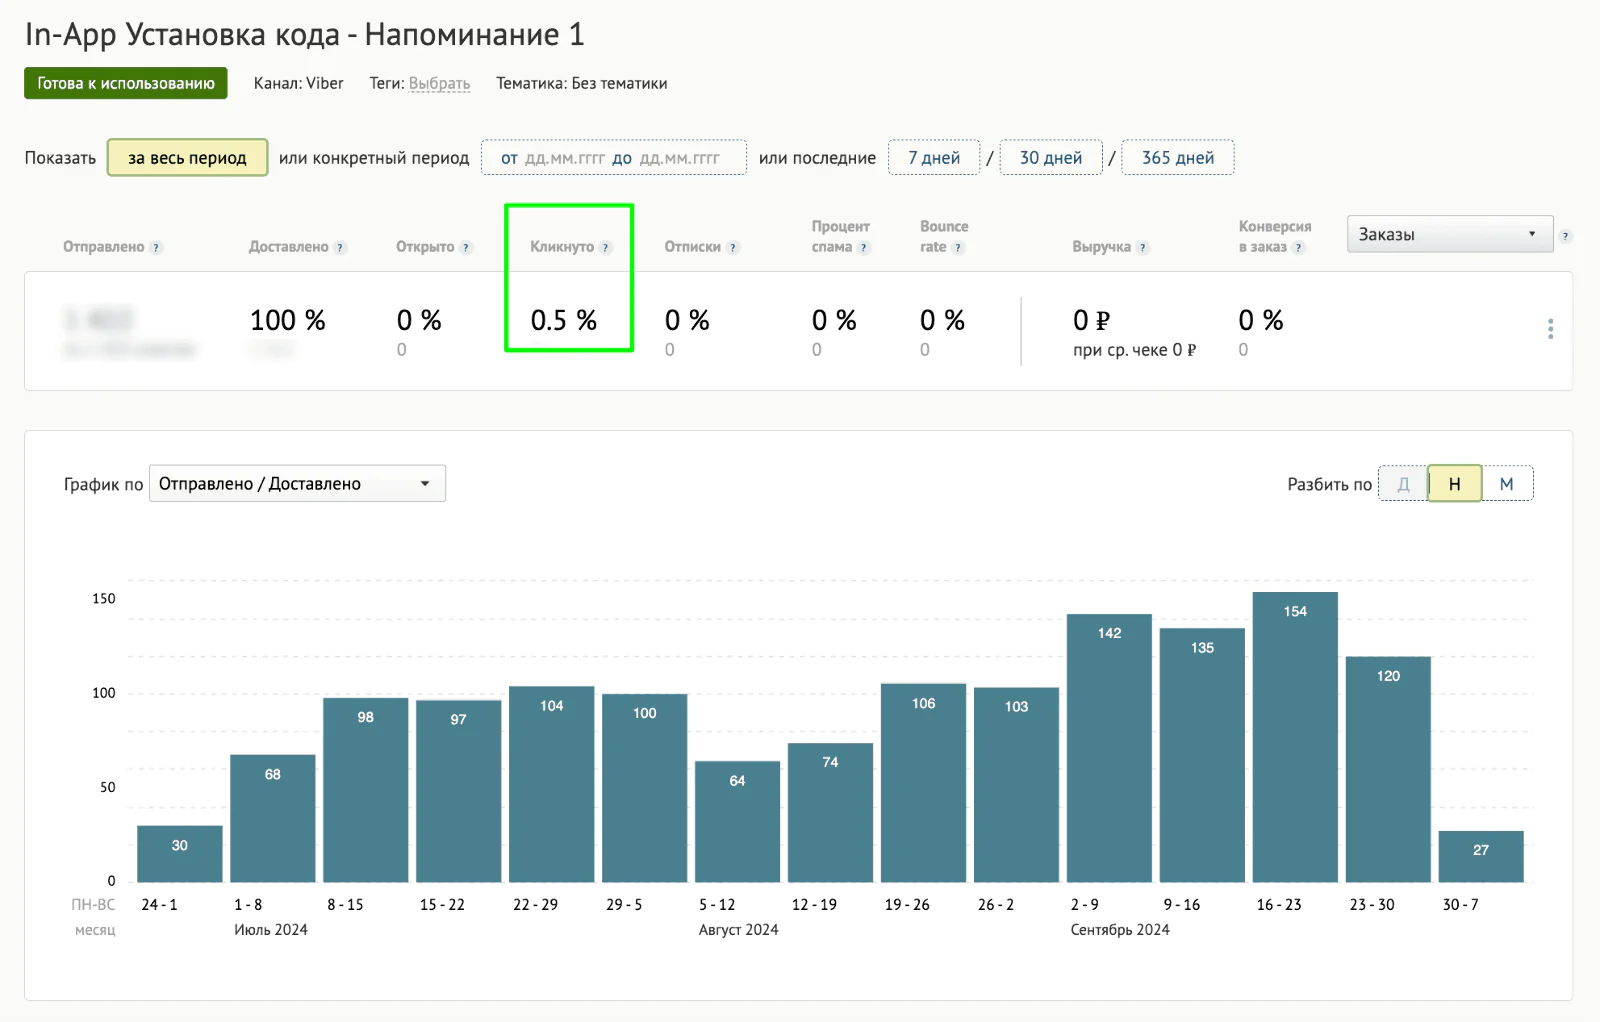Viewport: 1600px width, 1022px height.
Task: Click help icon beside Заказы dropdown
Action: coord(1565,236)
